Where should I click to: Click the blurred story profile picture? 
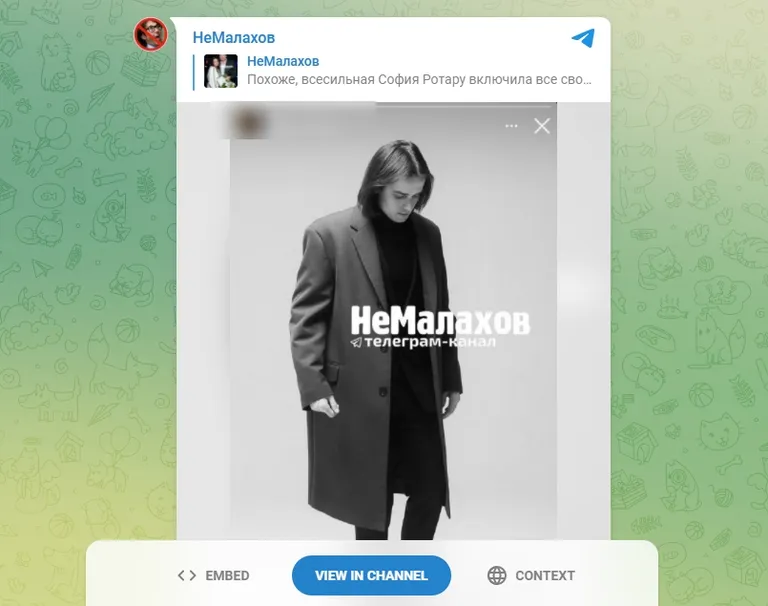pos(250,122)
